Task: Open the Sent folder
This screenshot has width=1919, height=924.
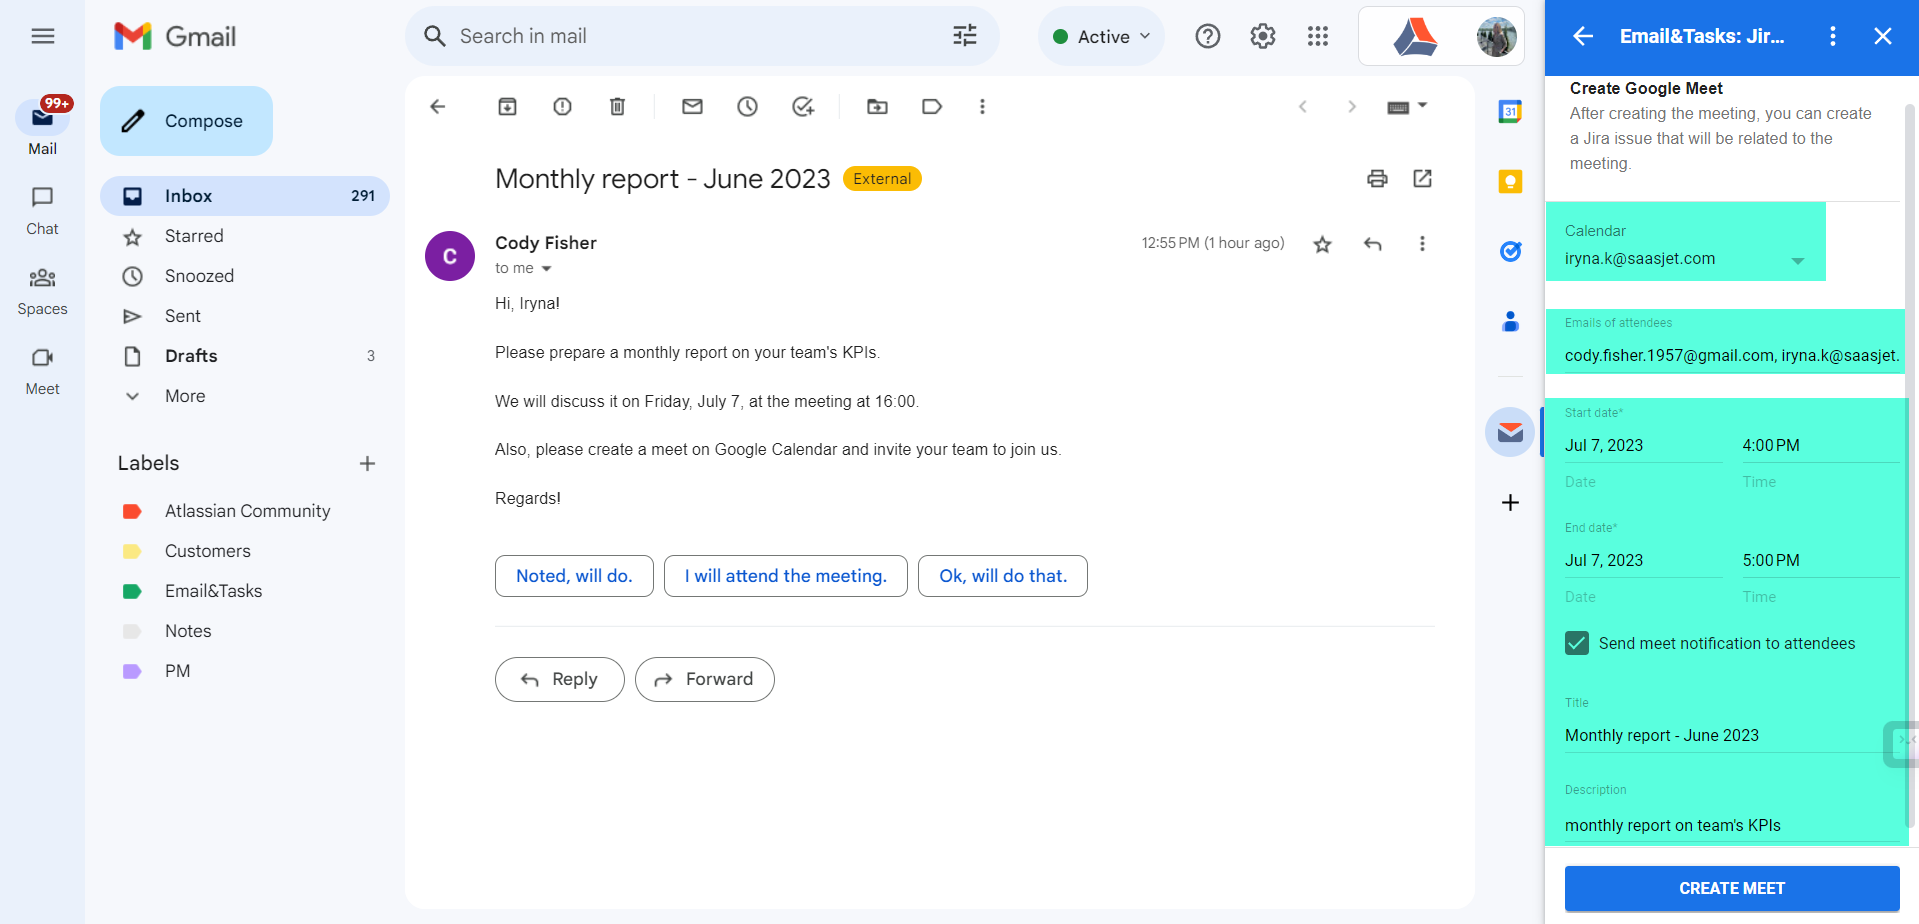Action: click(x=245, y=316)
